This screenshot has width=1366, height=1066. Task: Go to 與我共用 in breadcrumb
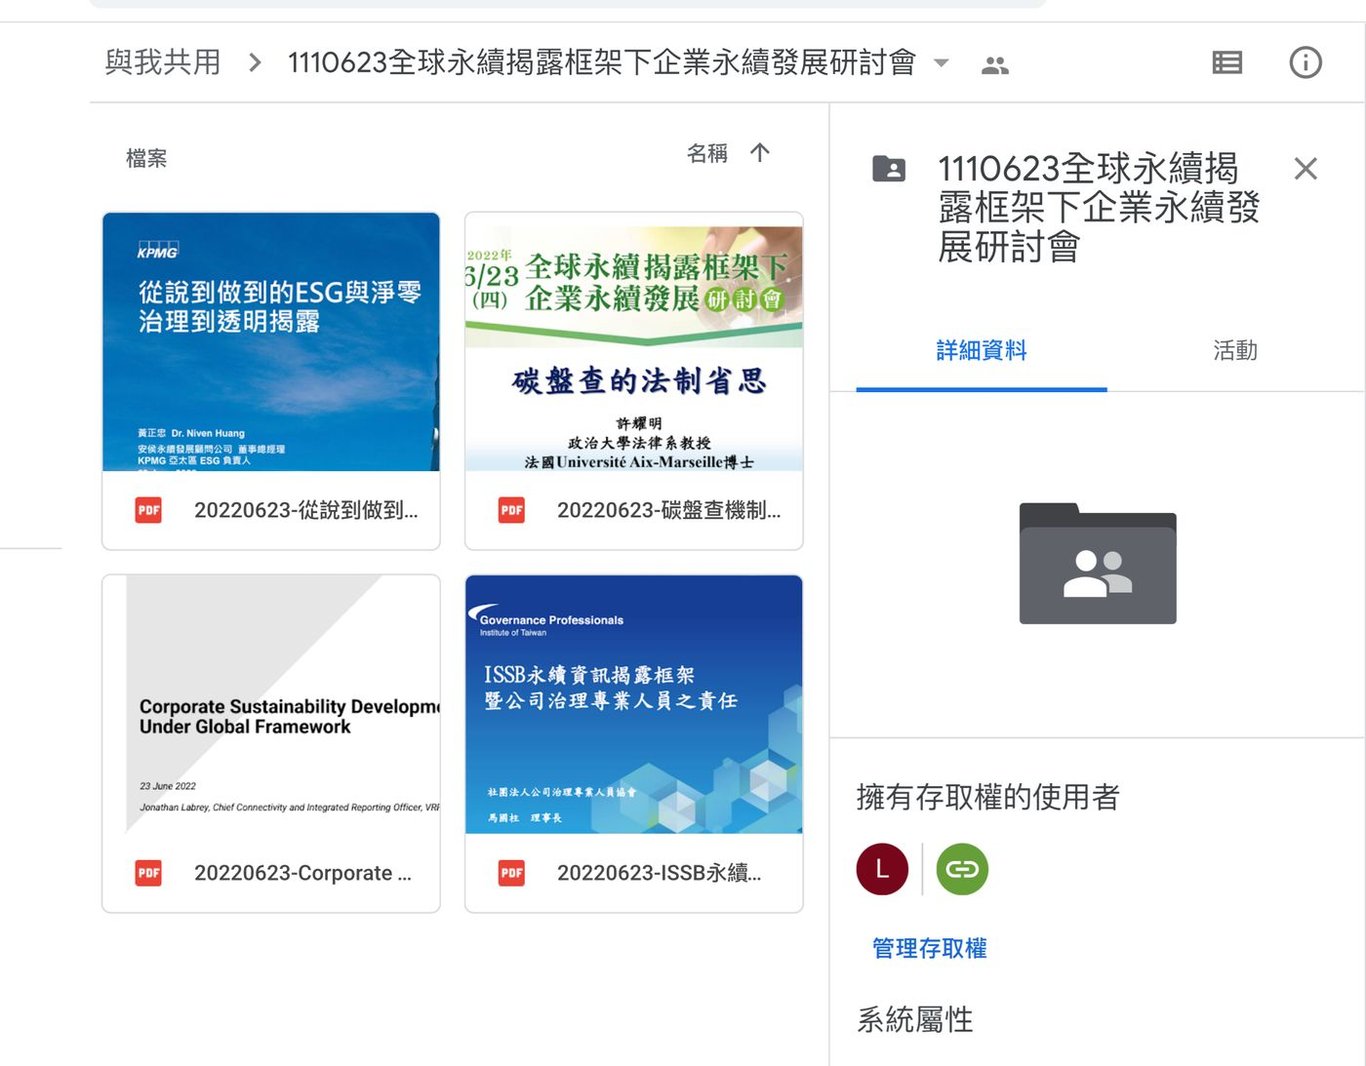pos(163,62)
